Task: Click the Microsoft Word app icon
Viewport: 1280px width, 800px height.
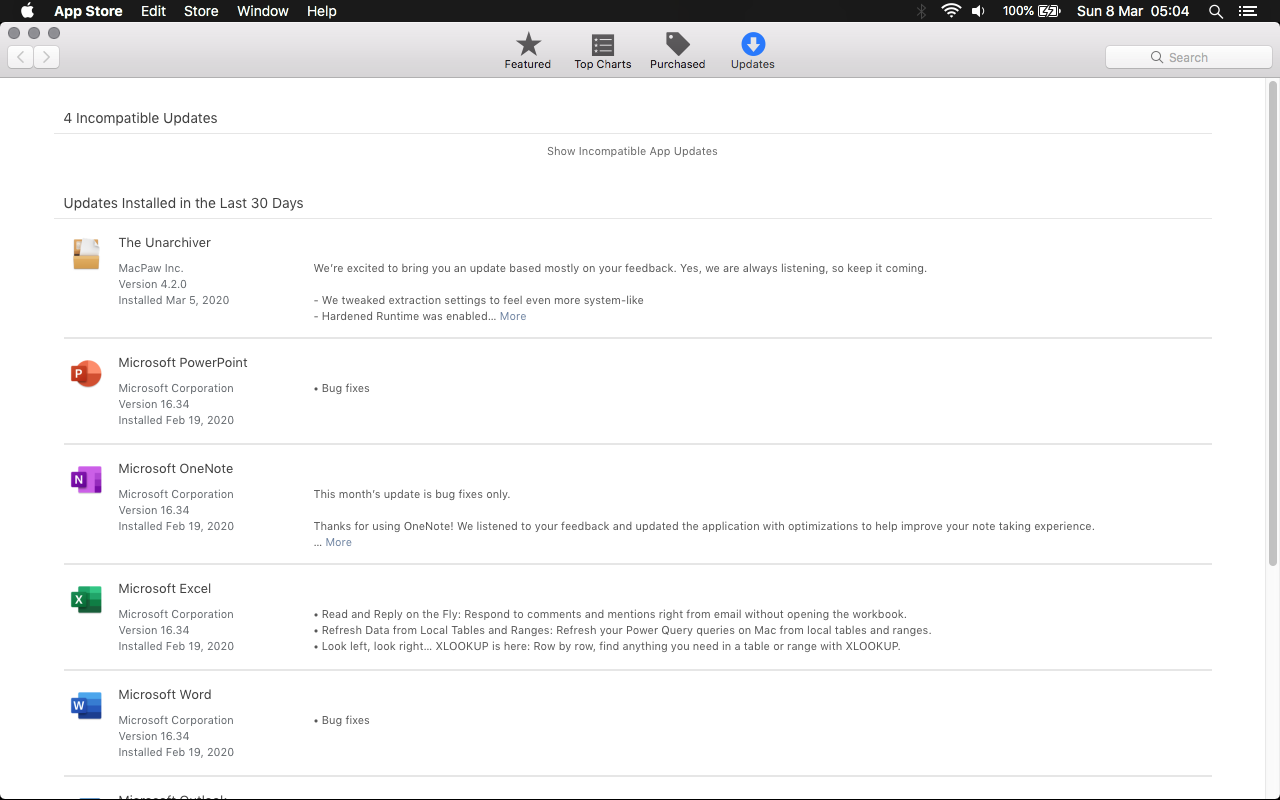Action: pos(86,706)
